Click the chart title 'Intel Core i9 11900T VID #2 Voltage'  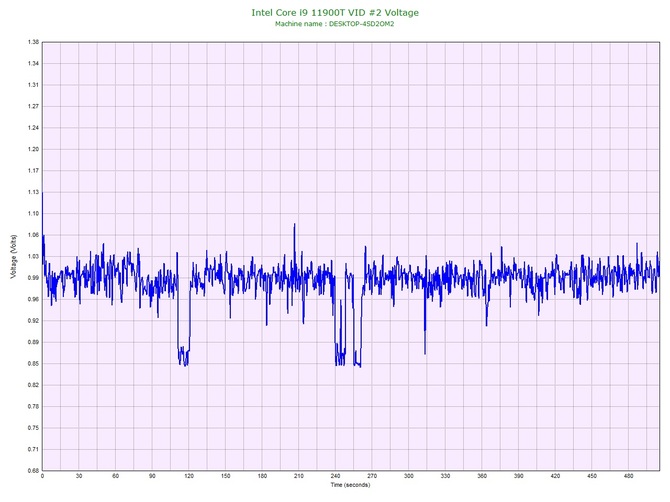(335, 13)
